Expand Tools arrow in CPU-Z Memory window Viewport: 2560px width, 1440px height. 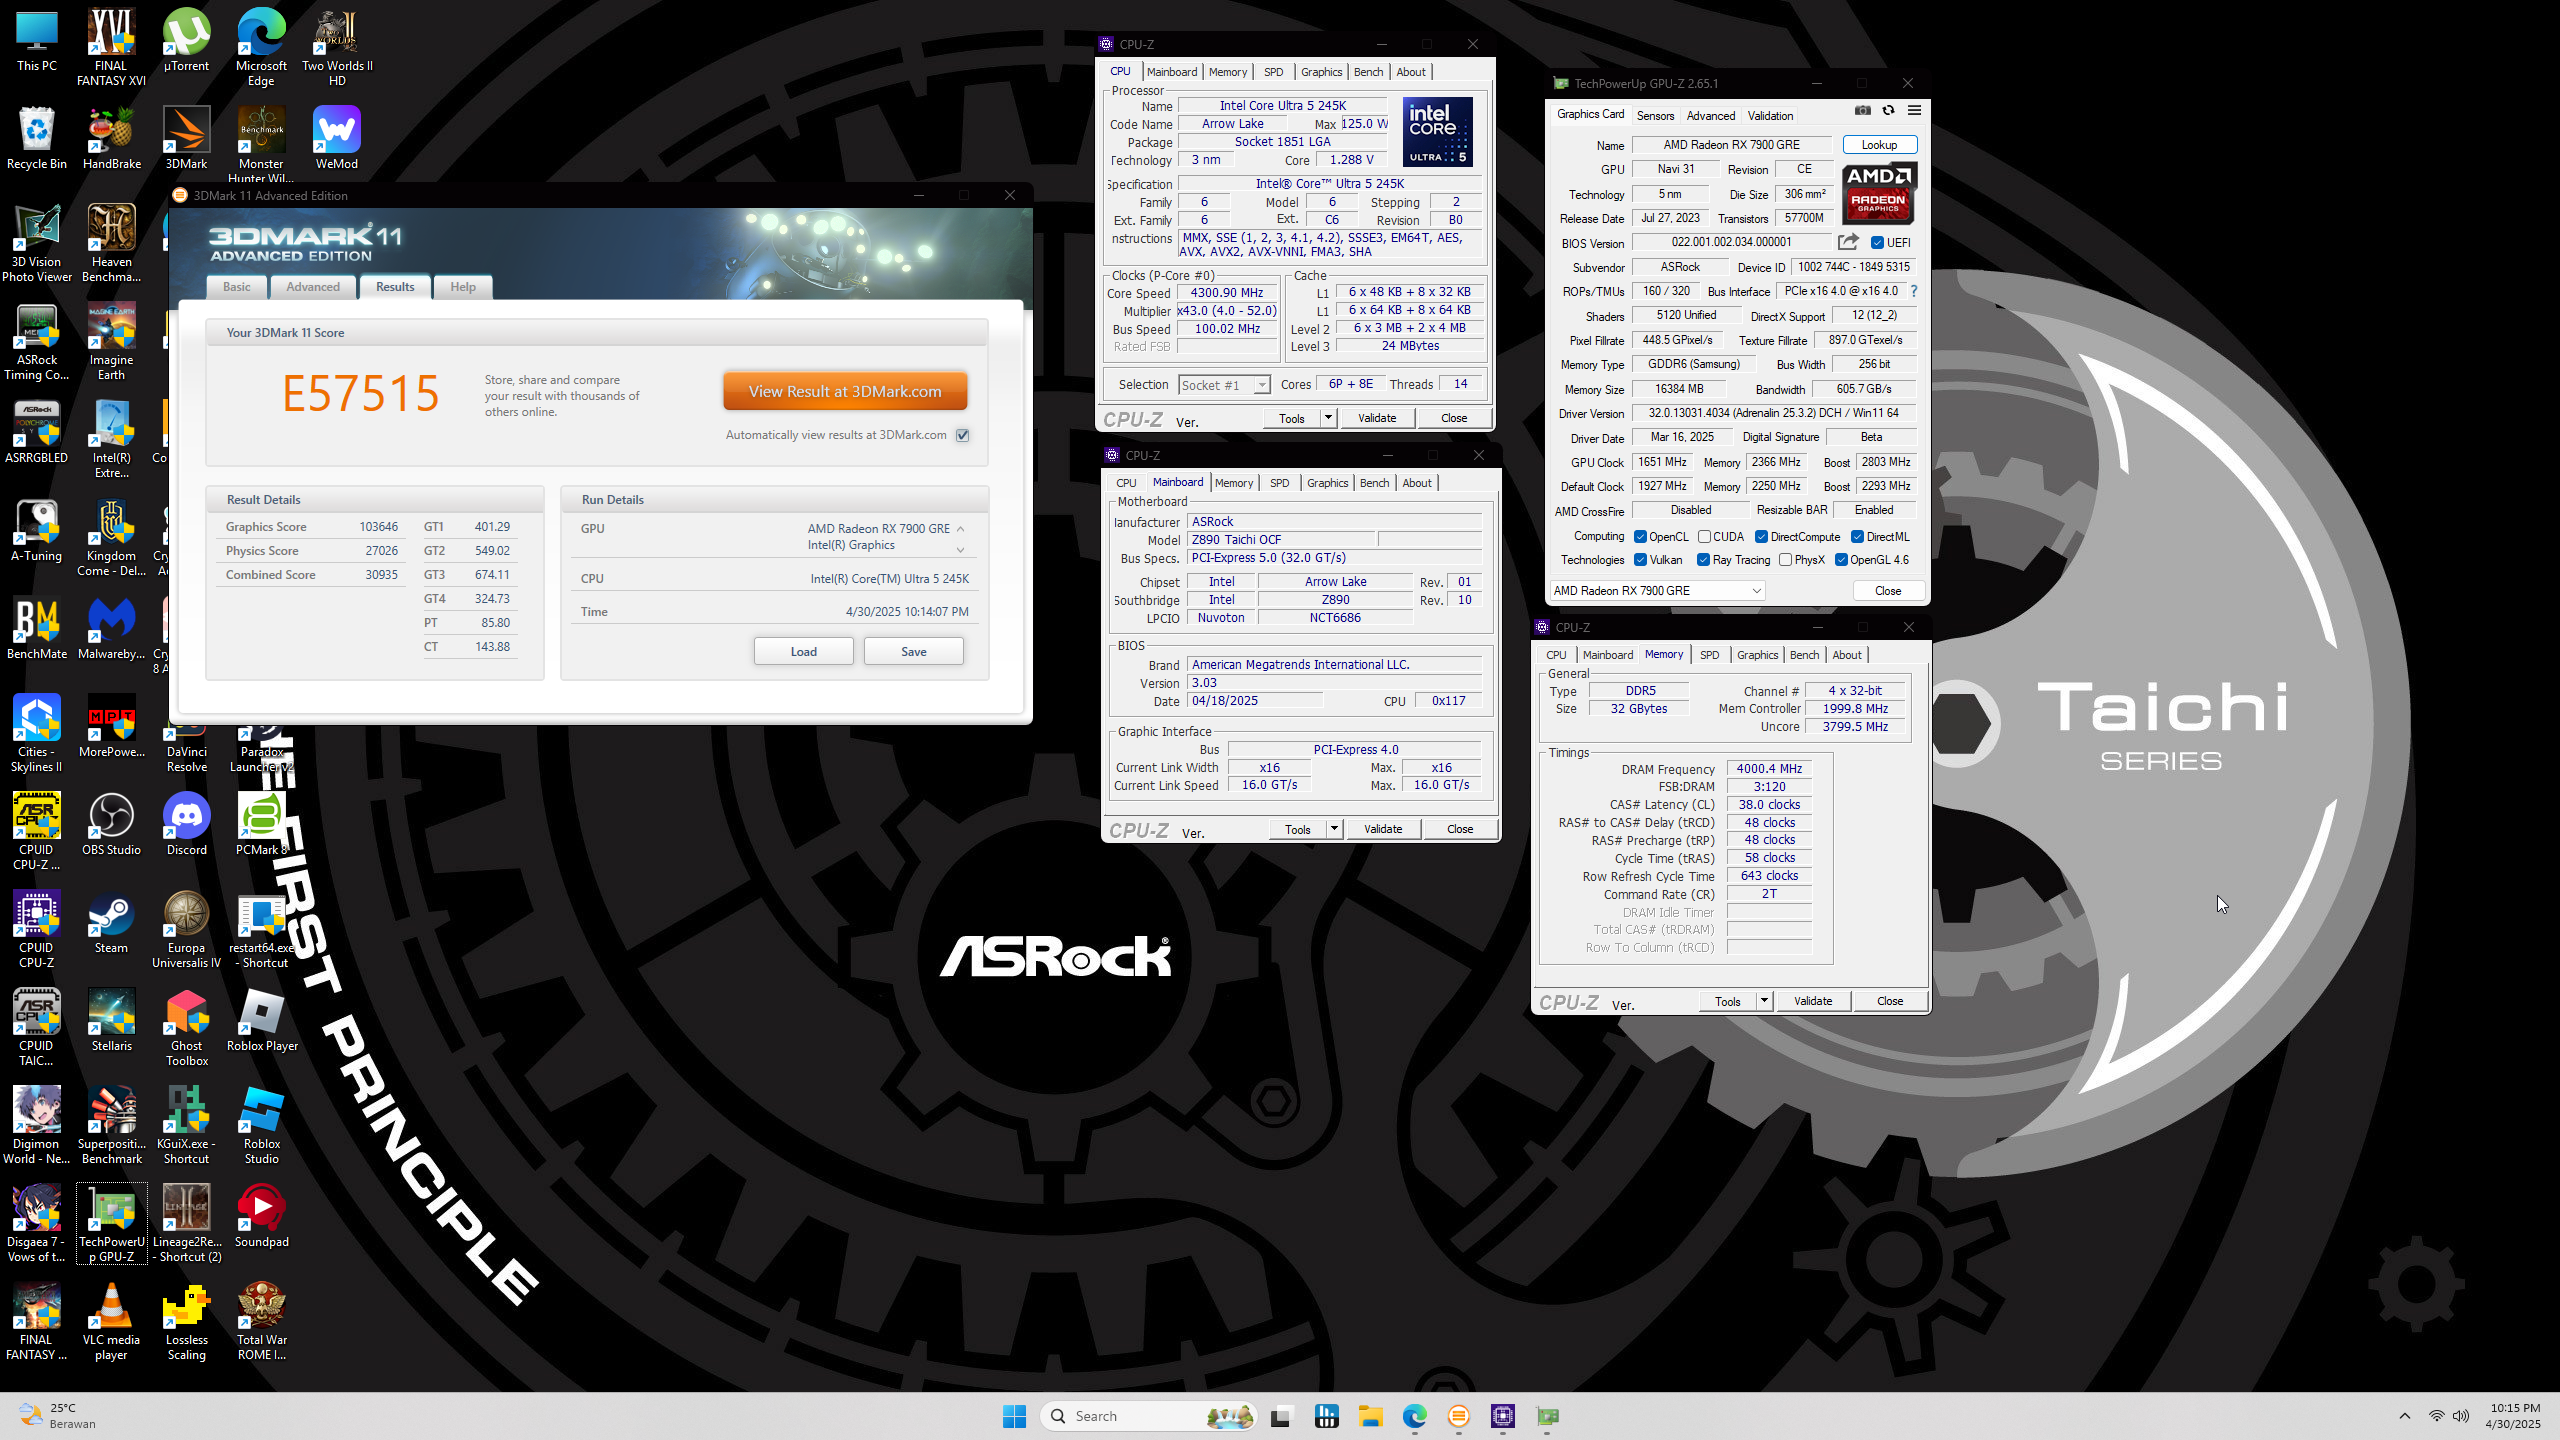[1764, 1001]
